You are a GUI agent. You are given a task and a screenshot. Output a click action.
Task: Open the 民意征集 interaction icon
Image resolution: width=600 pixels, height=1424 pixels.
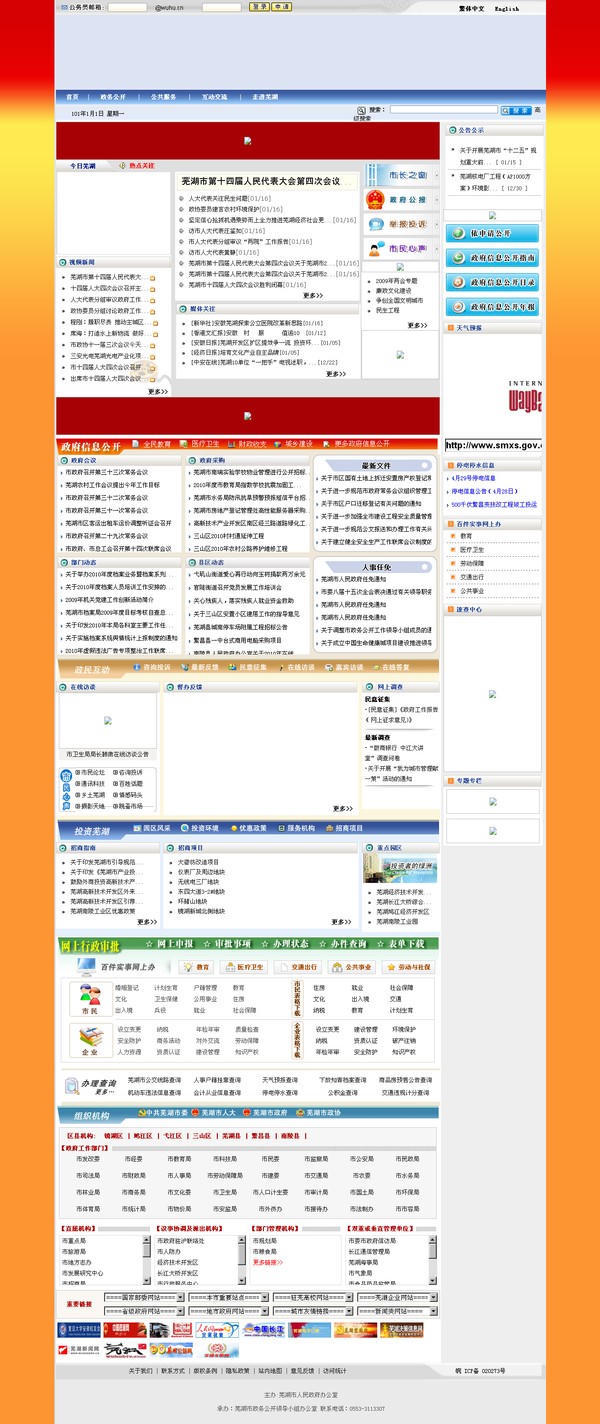pyautogui.click(x=247, y=667)
